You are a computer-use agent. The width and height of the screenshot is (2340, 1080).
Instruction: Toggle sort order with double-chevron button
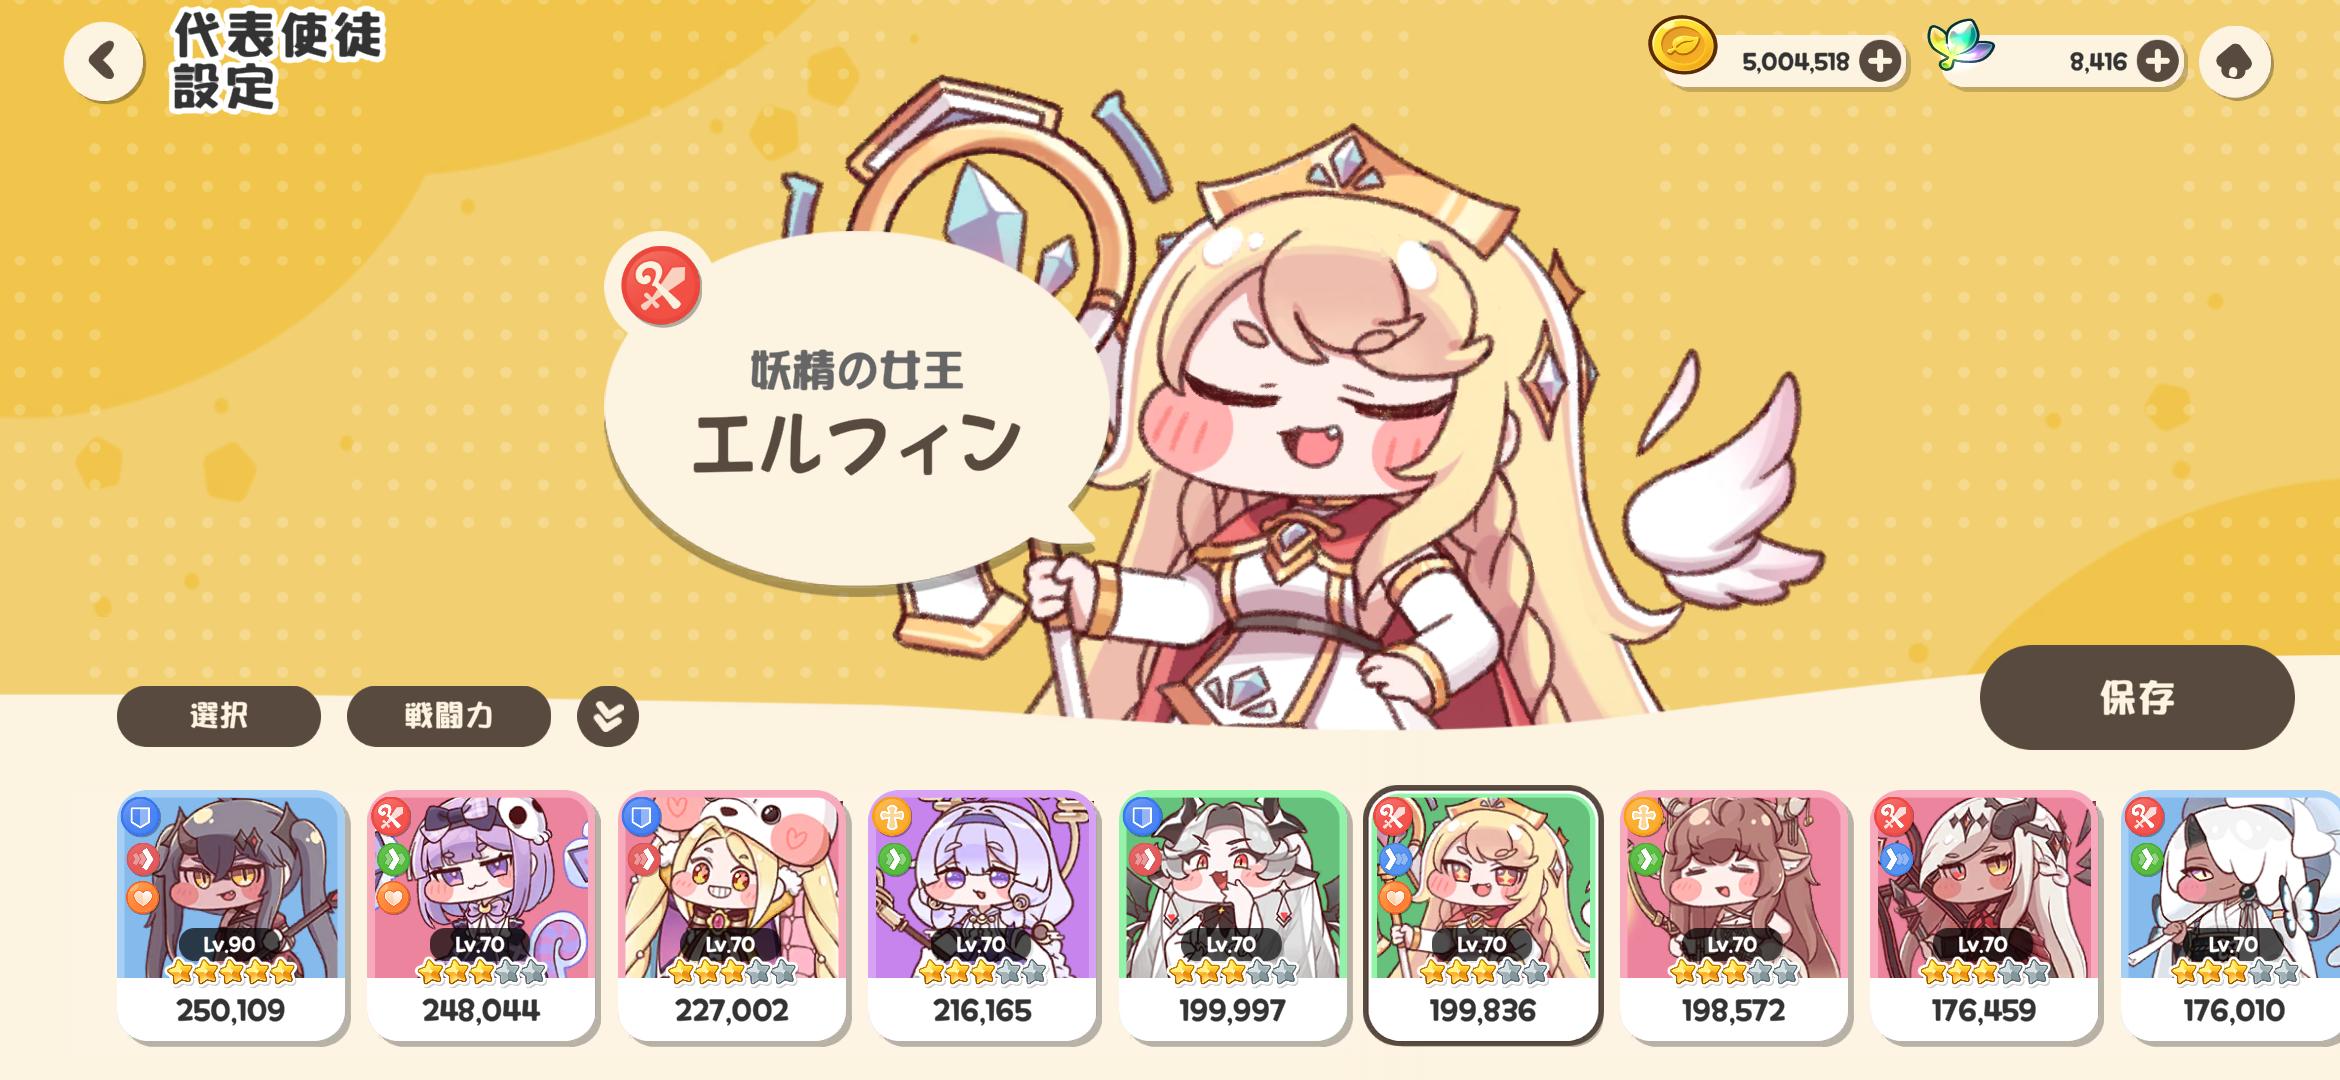tap(607, 716)
